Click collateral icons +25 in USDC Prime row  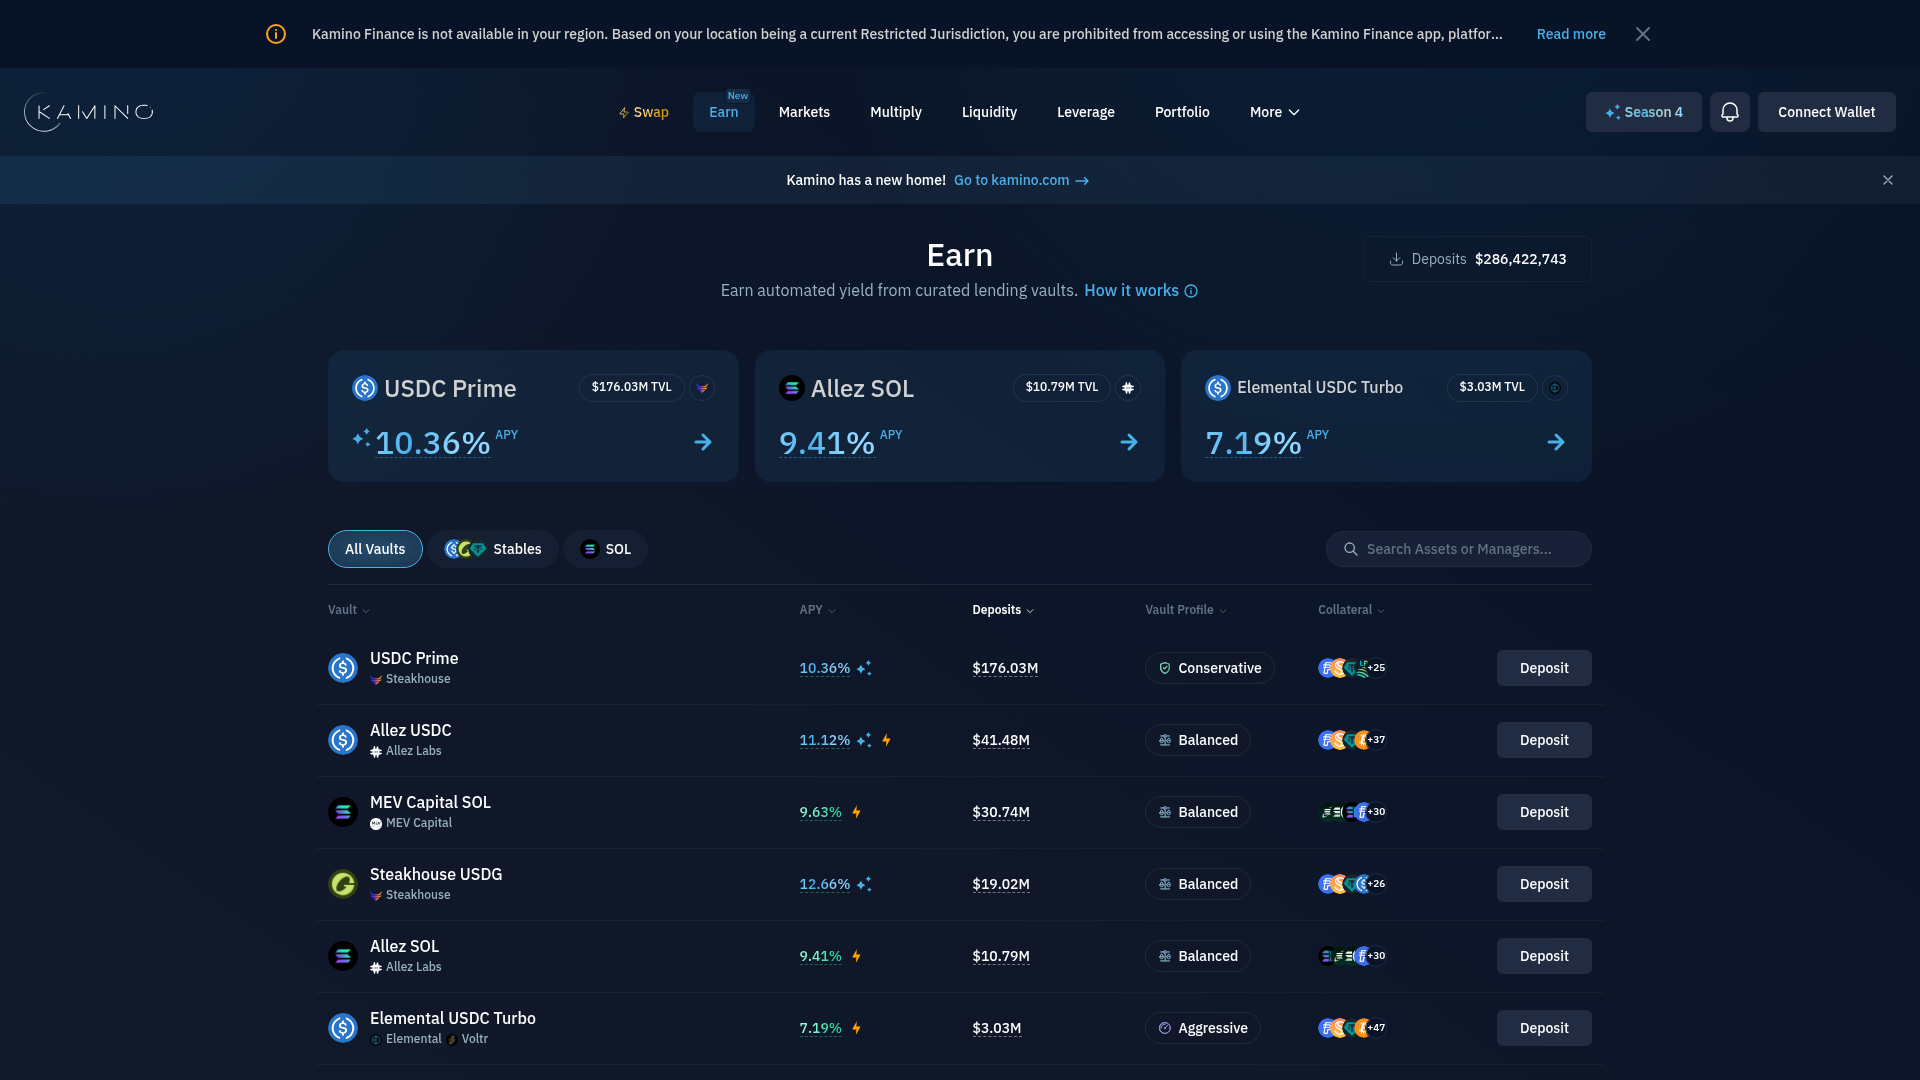click(x=1352, y=668)
